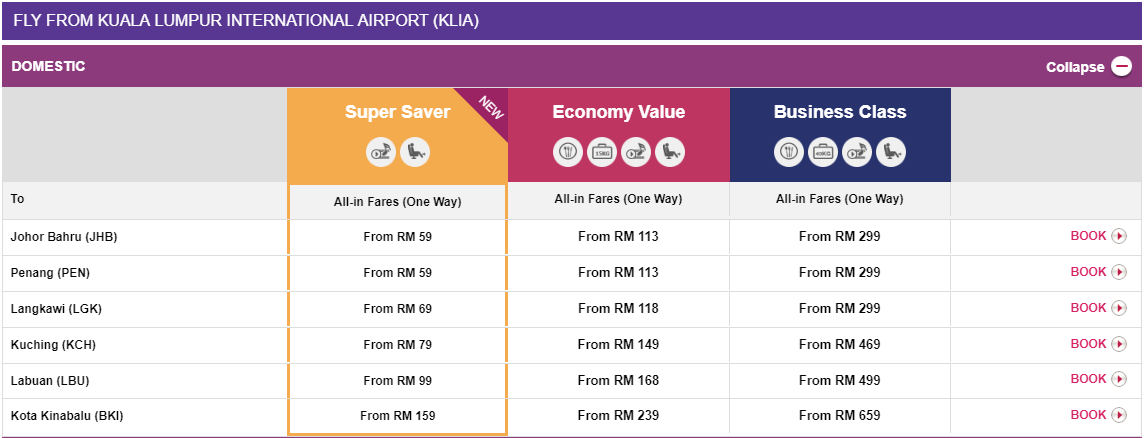Select the Business Class fare column header
1145x438 pixels.
pyautogui.click(x=840, y=112)
